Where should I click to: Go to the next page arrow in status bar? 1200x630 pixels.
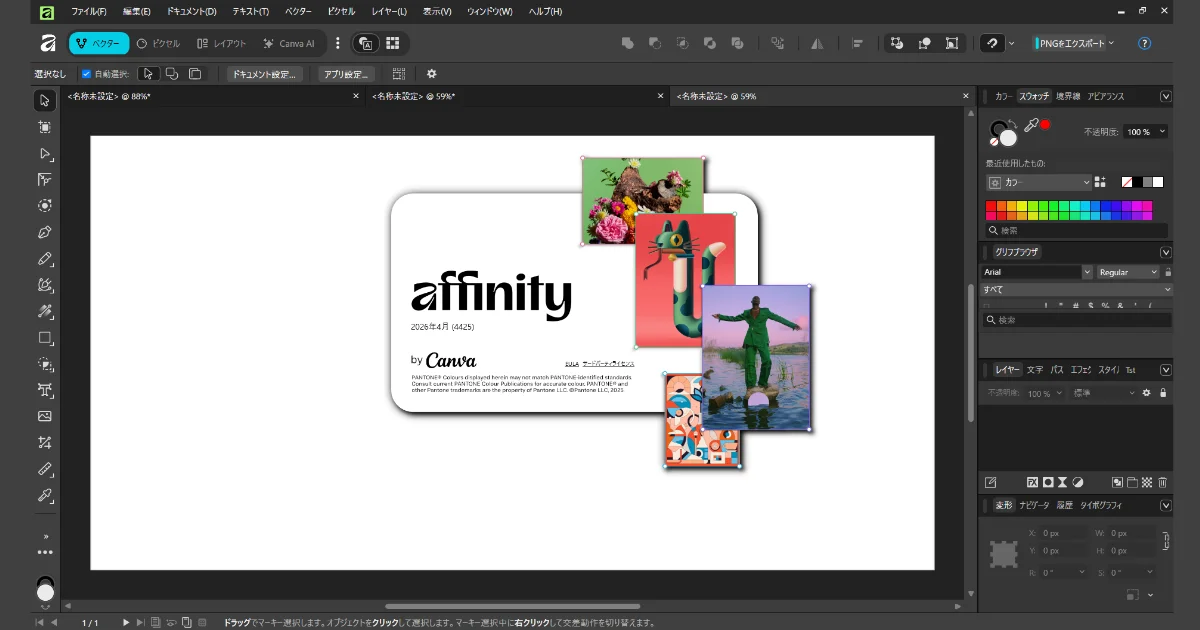coord(126,622)
